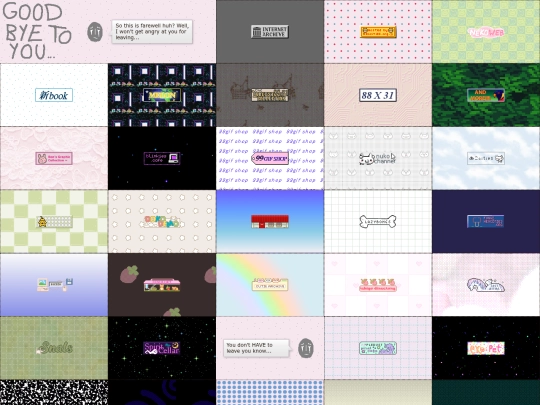
Task: Open the badge with four strawberry characters on hearts tile
Action: click(378, 285)
